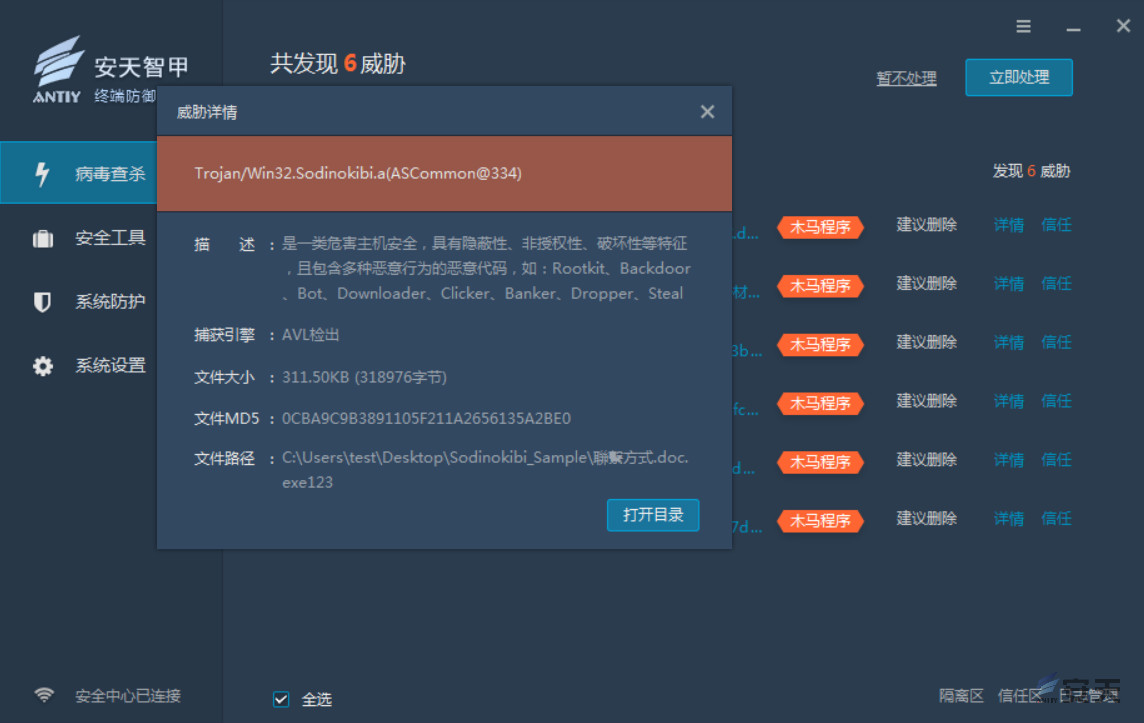Click the lightning bolt virus scan icon

42,174
